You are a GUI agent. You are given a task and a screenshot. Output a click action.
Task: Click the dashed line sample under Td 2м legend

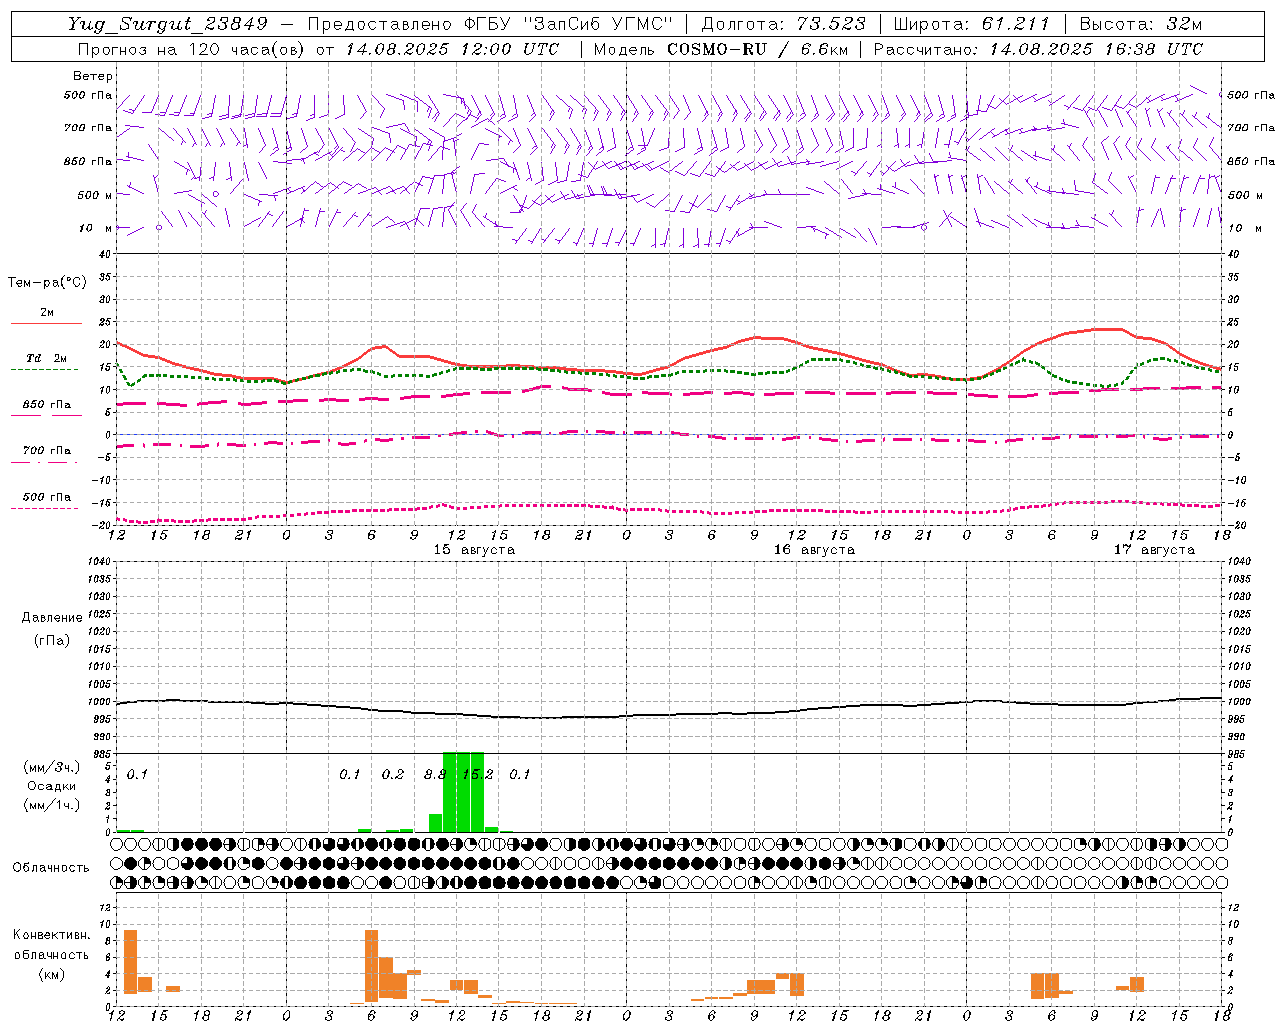(45, 370)
